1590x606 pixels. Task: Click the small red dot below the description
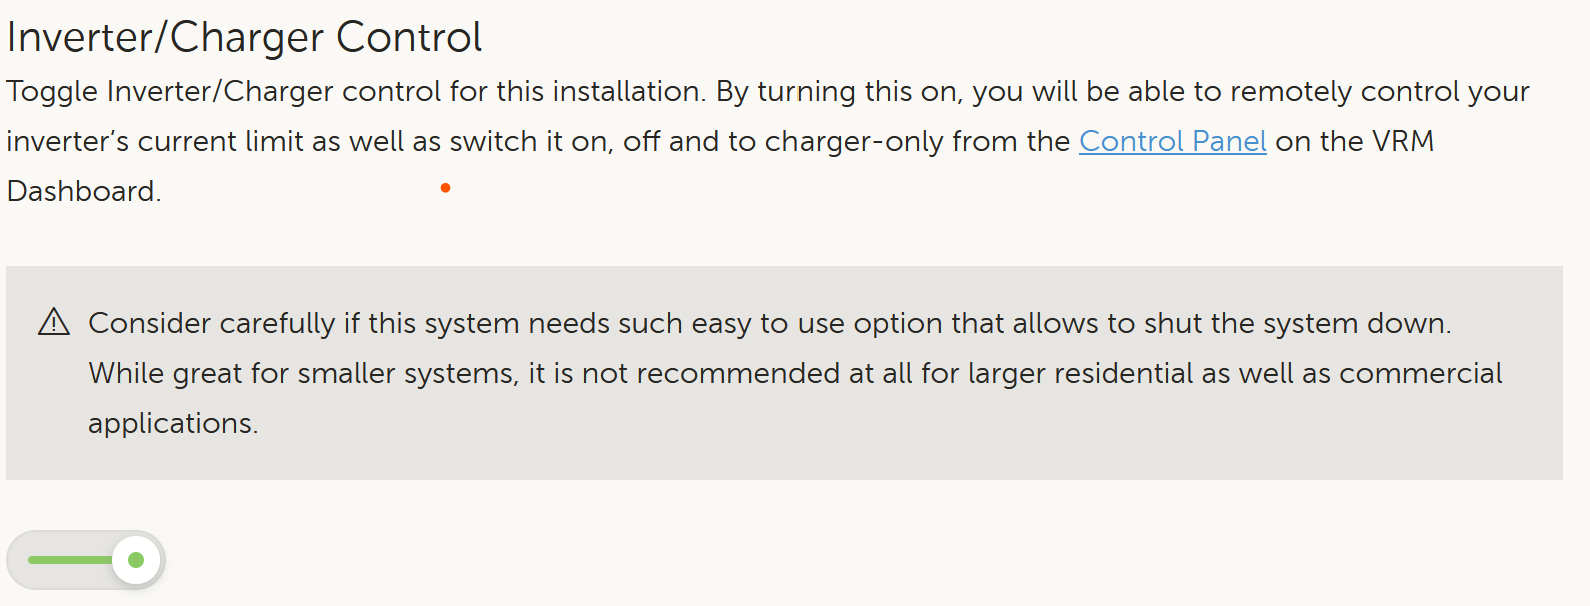(445, 188)
